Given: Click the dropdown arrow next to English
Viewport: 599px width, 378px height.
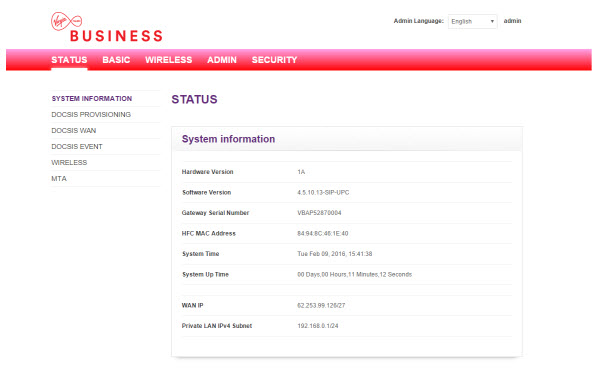Looking at the screenshot, I should click(492, 21).
